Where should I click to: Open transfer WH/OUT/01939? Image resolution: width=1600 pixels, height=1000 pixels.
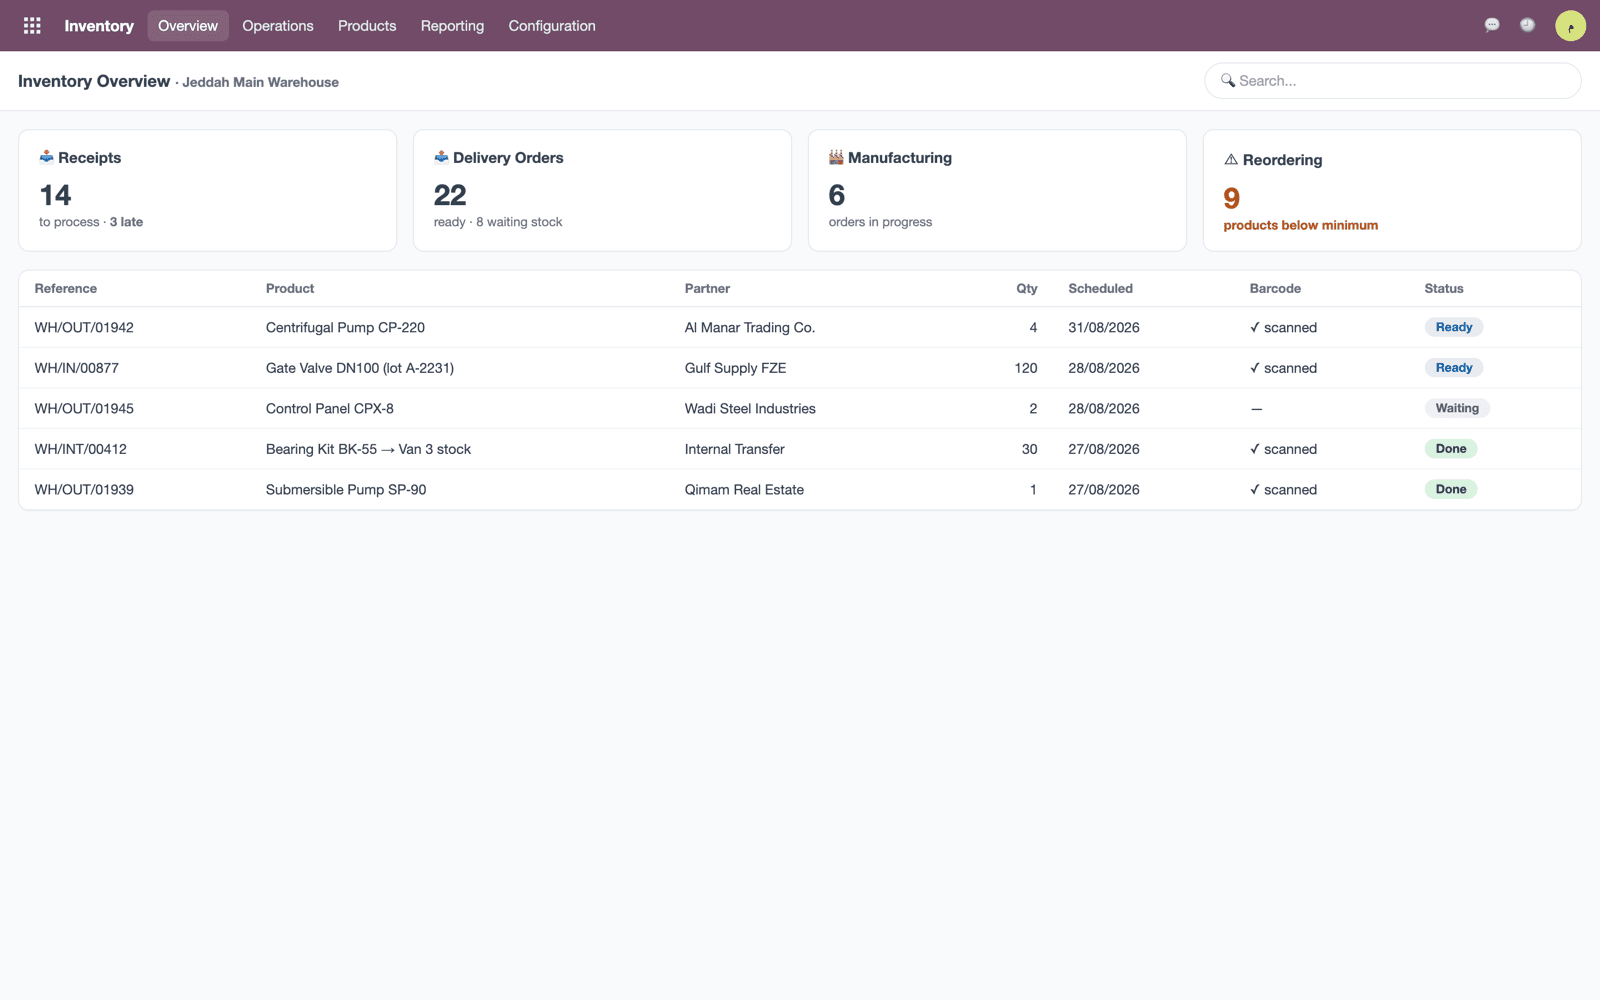pyautogui.click(x=84, y=489)
